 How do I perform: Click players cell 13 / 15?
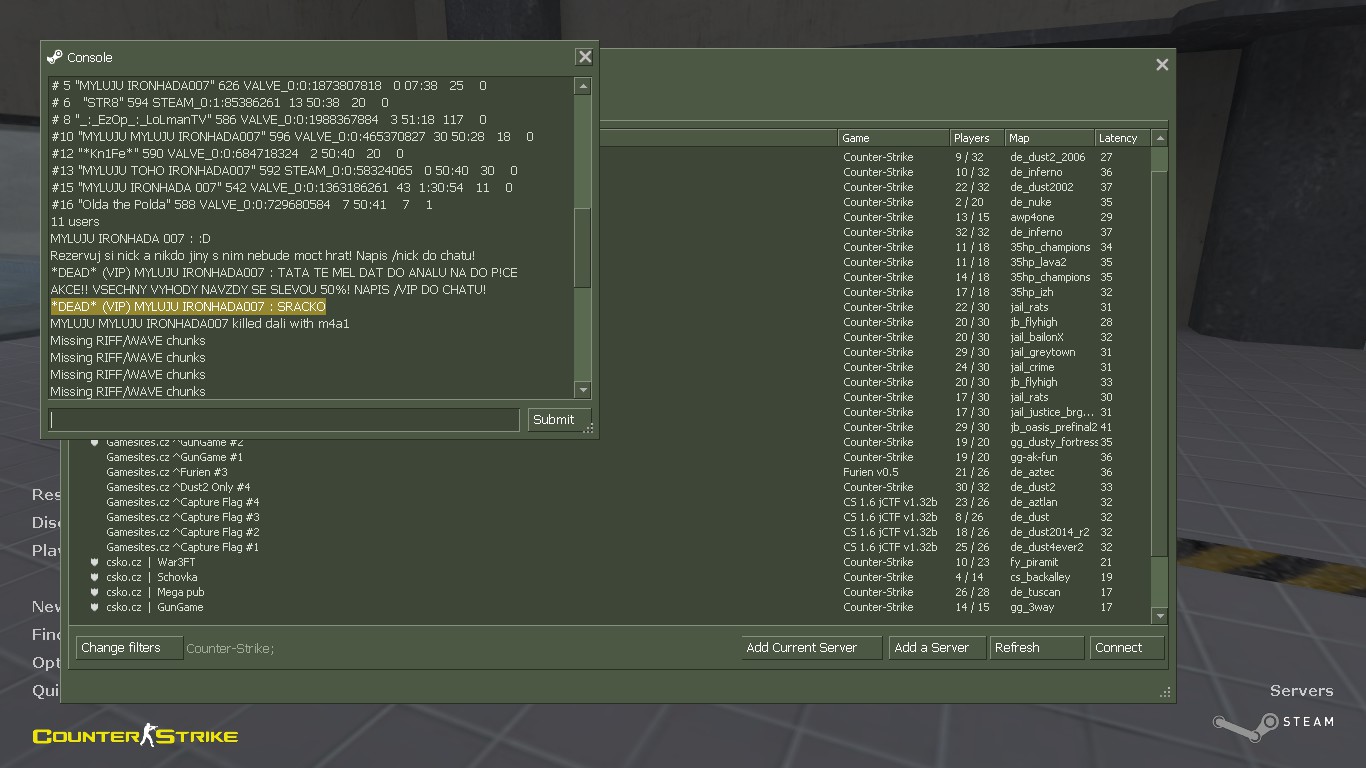click(x=972, y=217)
